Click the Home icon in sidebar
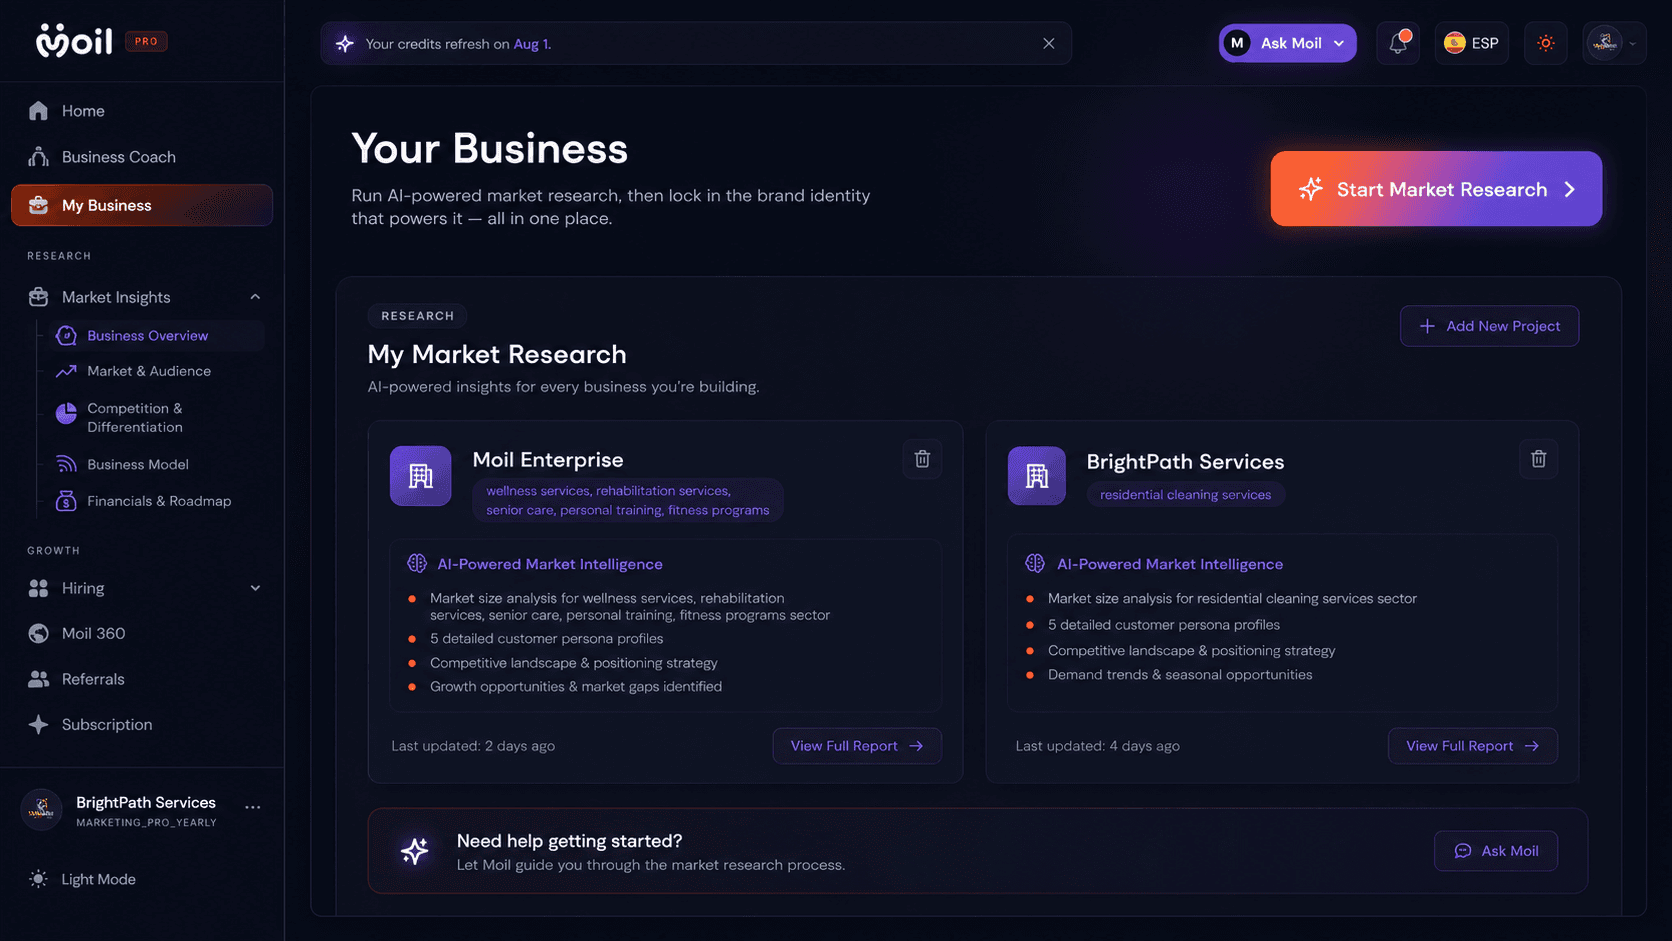 tap(38, 111)
